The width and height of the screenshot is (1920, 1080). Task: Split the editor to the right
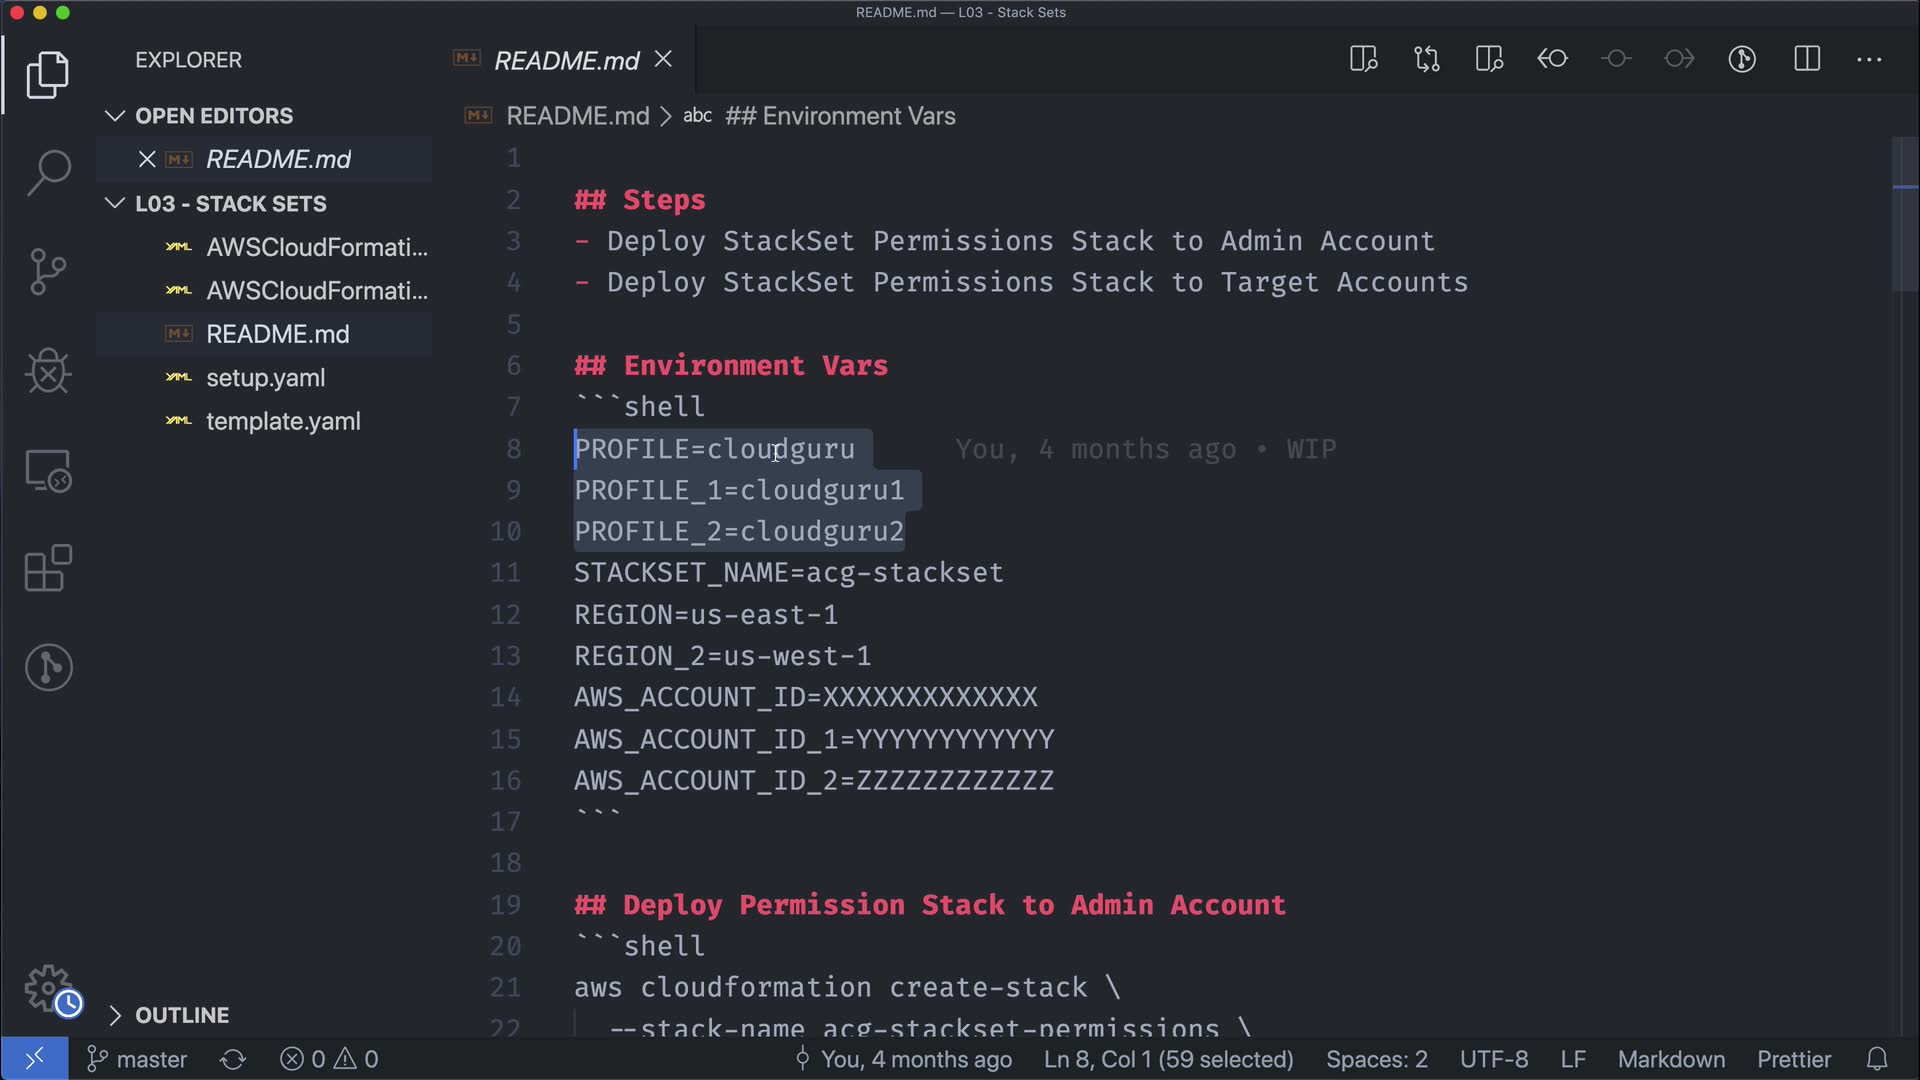click(x=1806, y=59)
